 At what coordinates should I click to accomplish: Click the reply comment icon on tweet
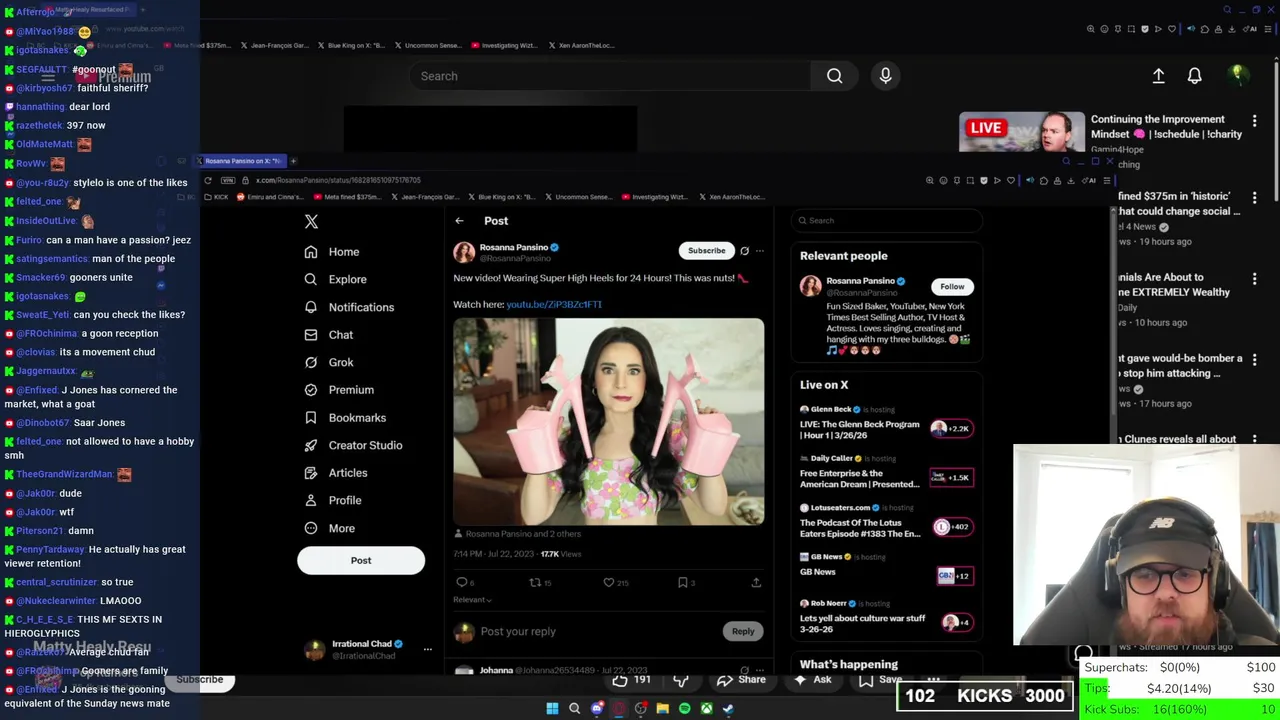[462, 582]
